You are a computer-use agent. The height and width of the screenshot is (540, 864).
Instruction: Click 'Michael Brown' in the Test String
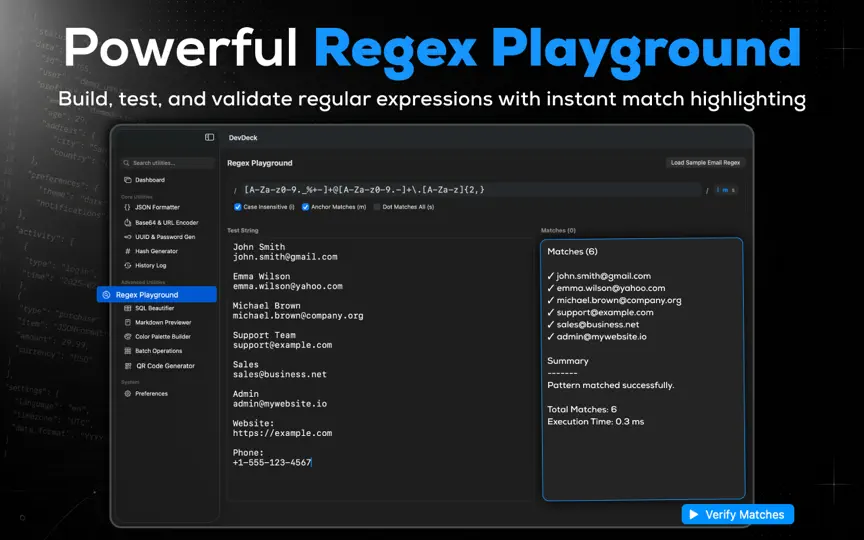pyautogui.click(x=267, y=306)
